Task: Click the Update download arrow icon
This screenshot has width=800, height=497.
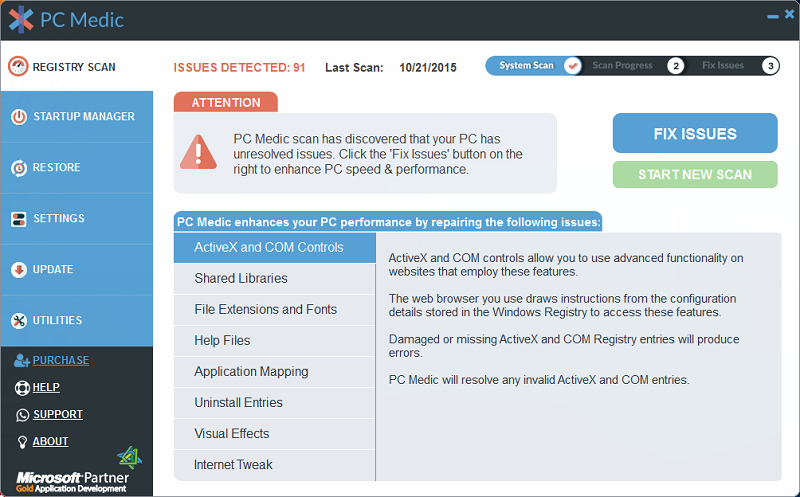Action: [18, 270]
